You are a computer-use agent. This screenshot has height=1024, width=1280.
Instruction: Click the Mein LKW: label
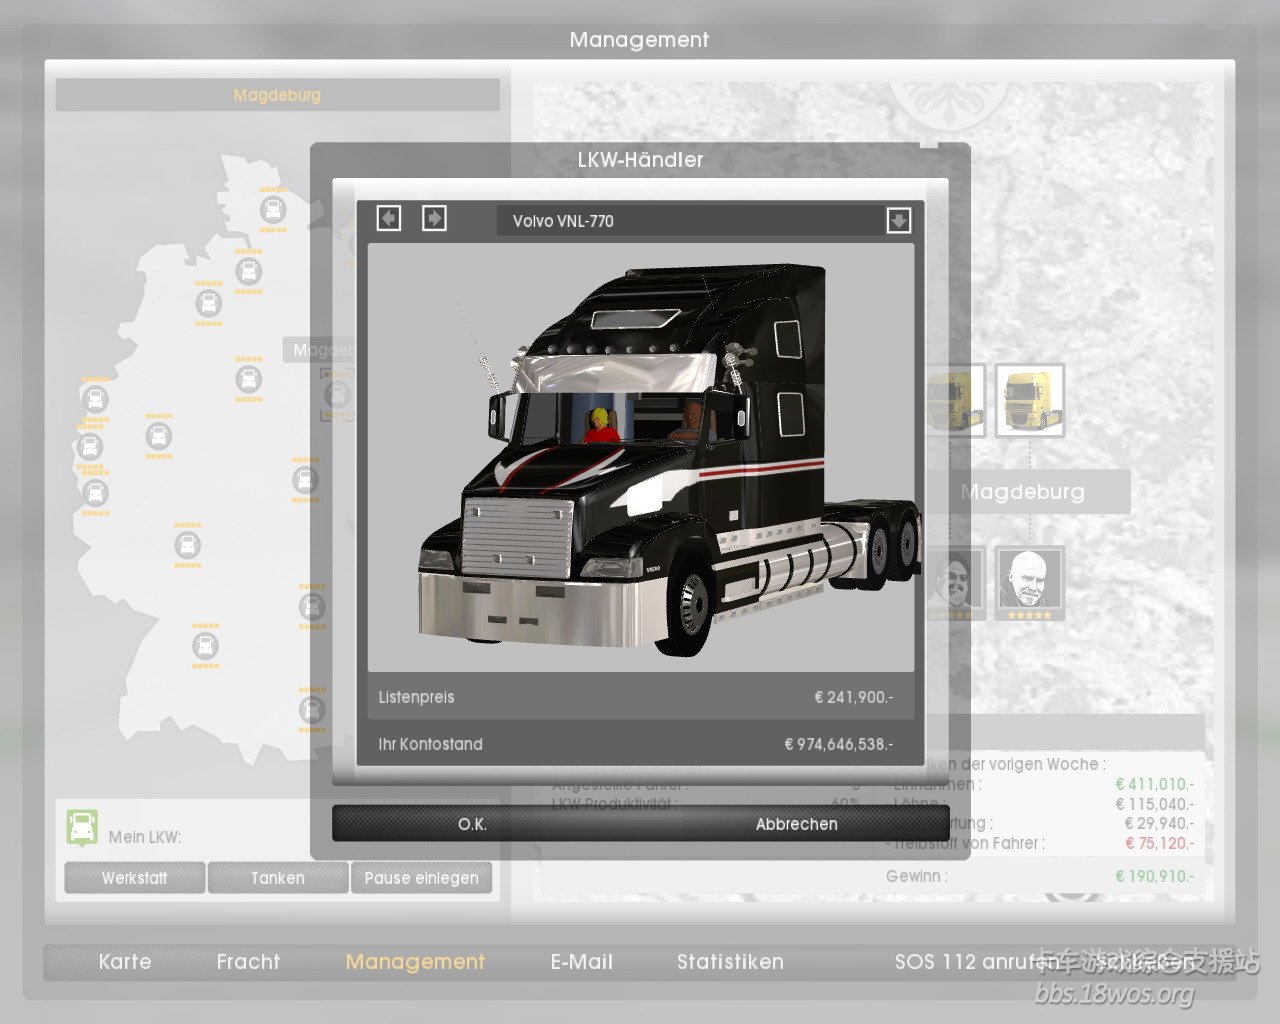[144, 837]
